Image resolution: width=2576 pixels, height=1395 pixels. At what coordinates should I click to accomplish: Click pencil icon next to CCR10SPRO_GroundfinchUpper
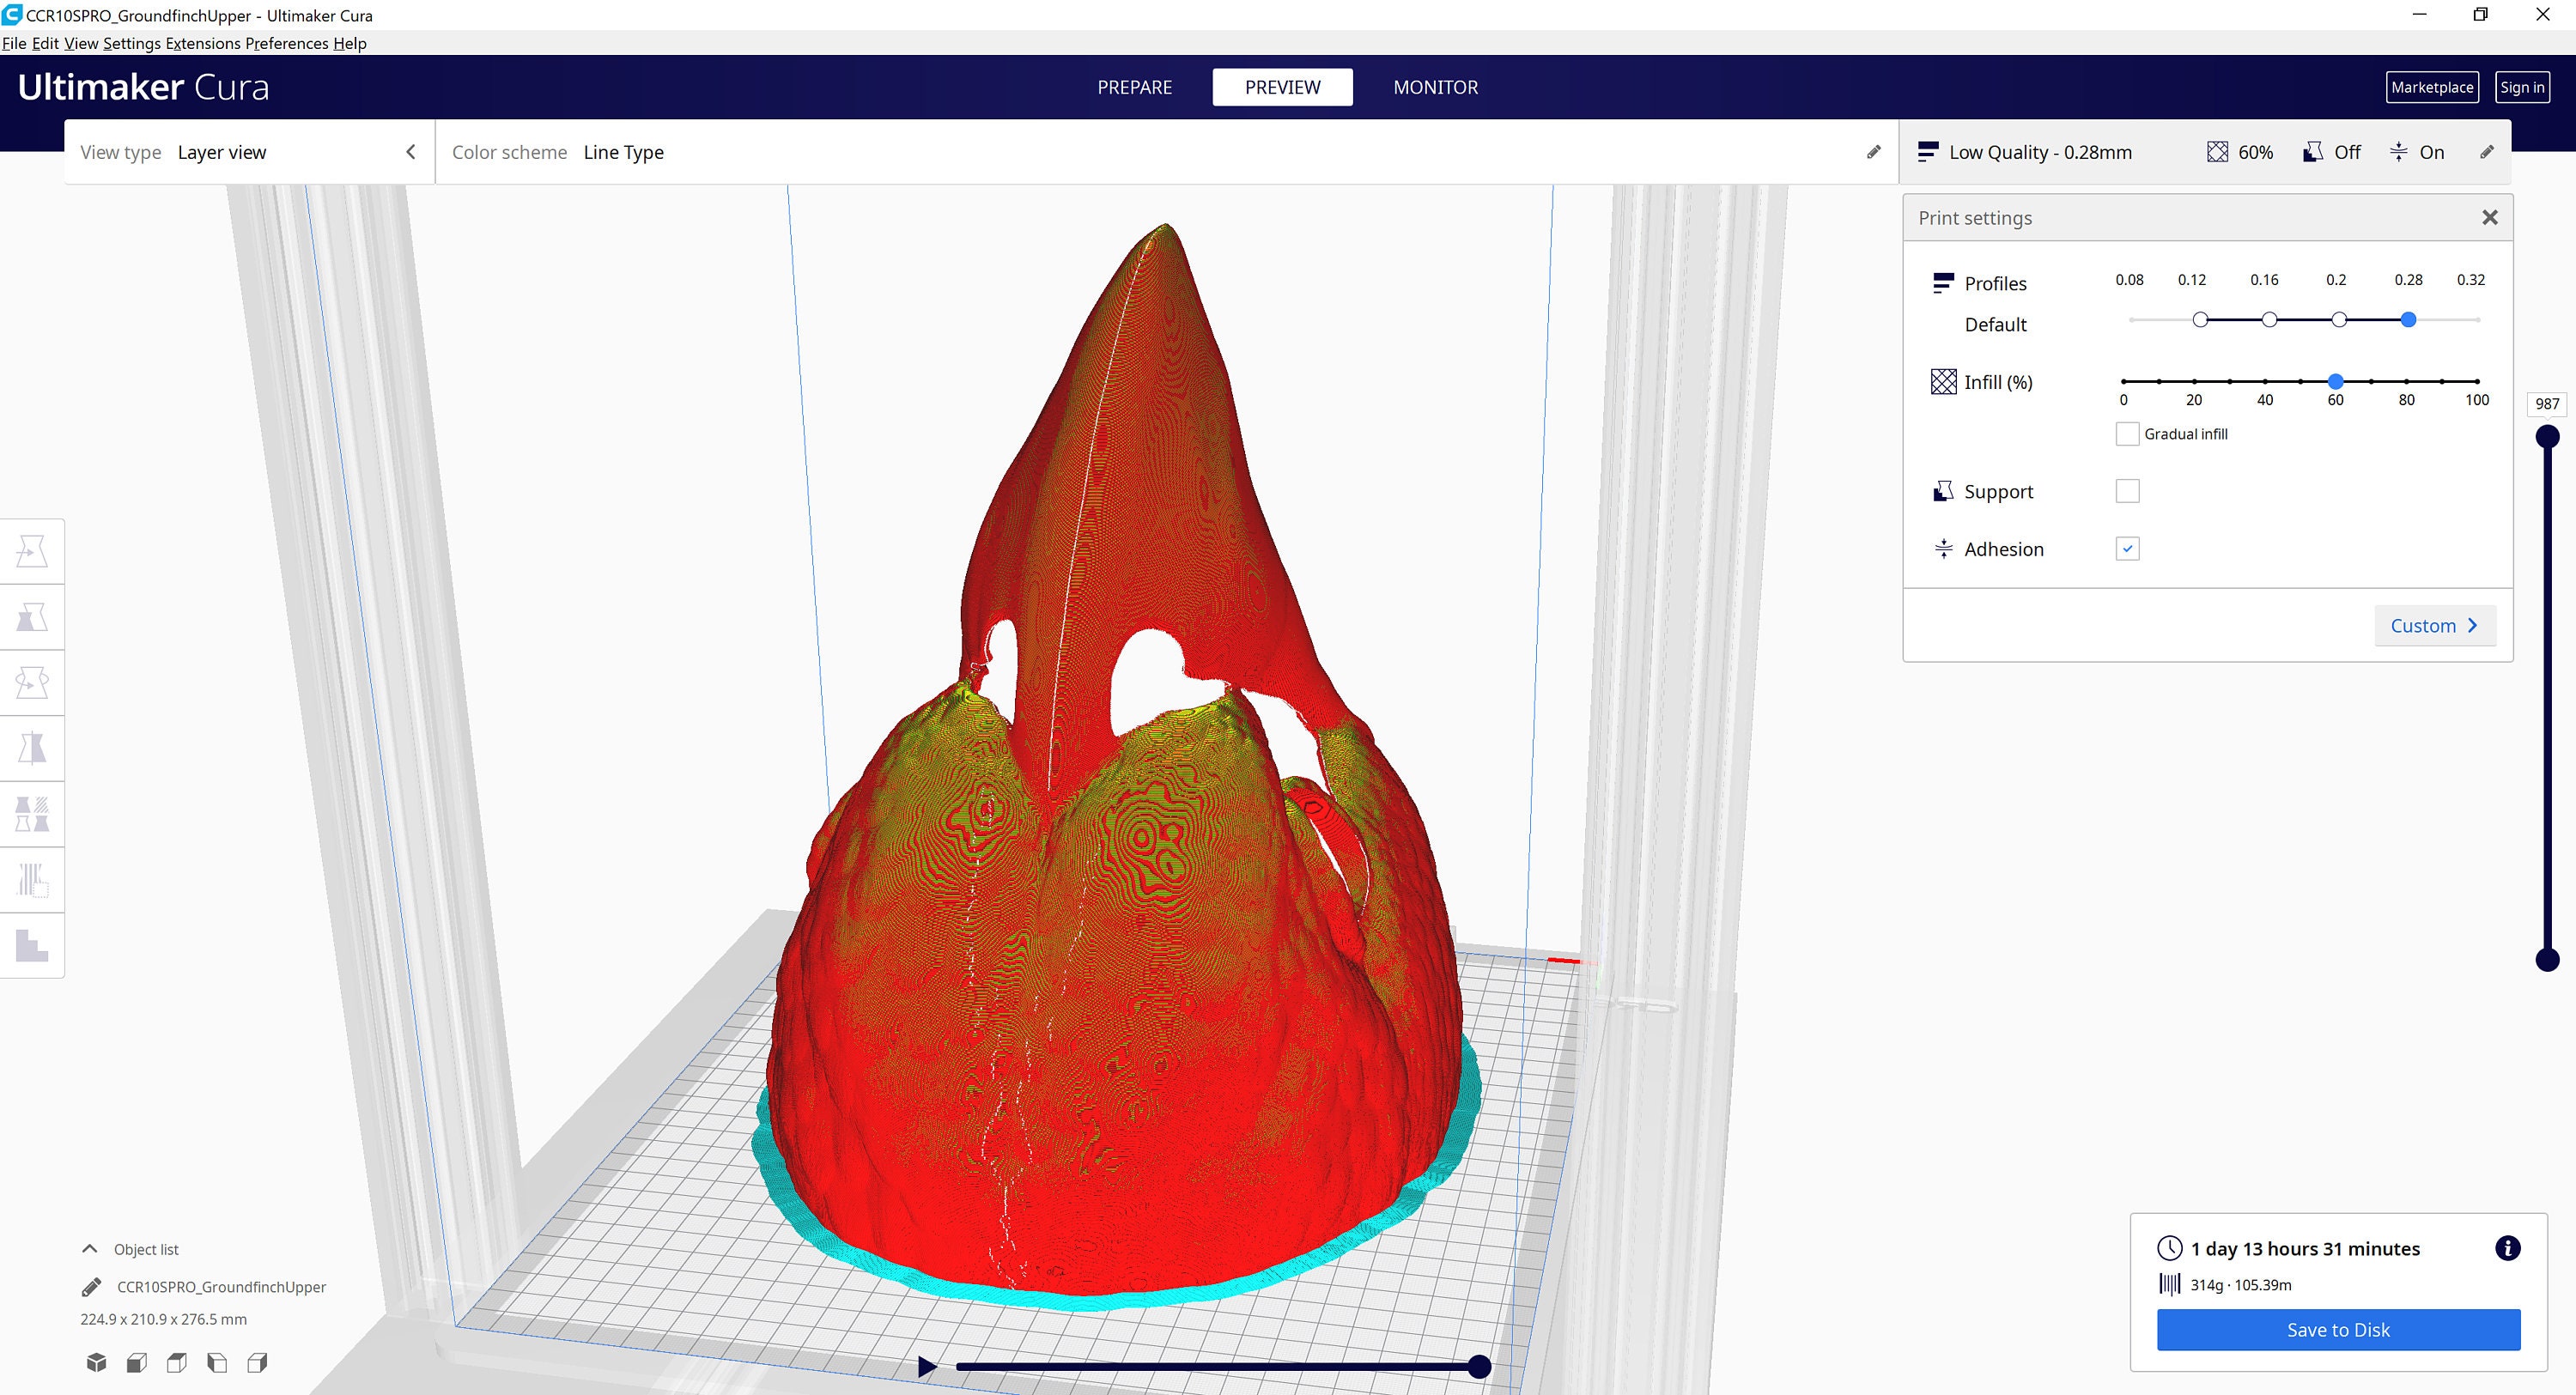coord(91,1287)
